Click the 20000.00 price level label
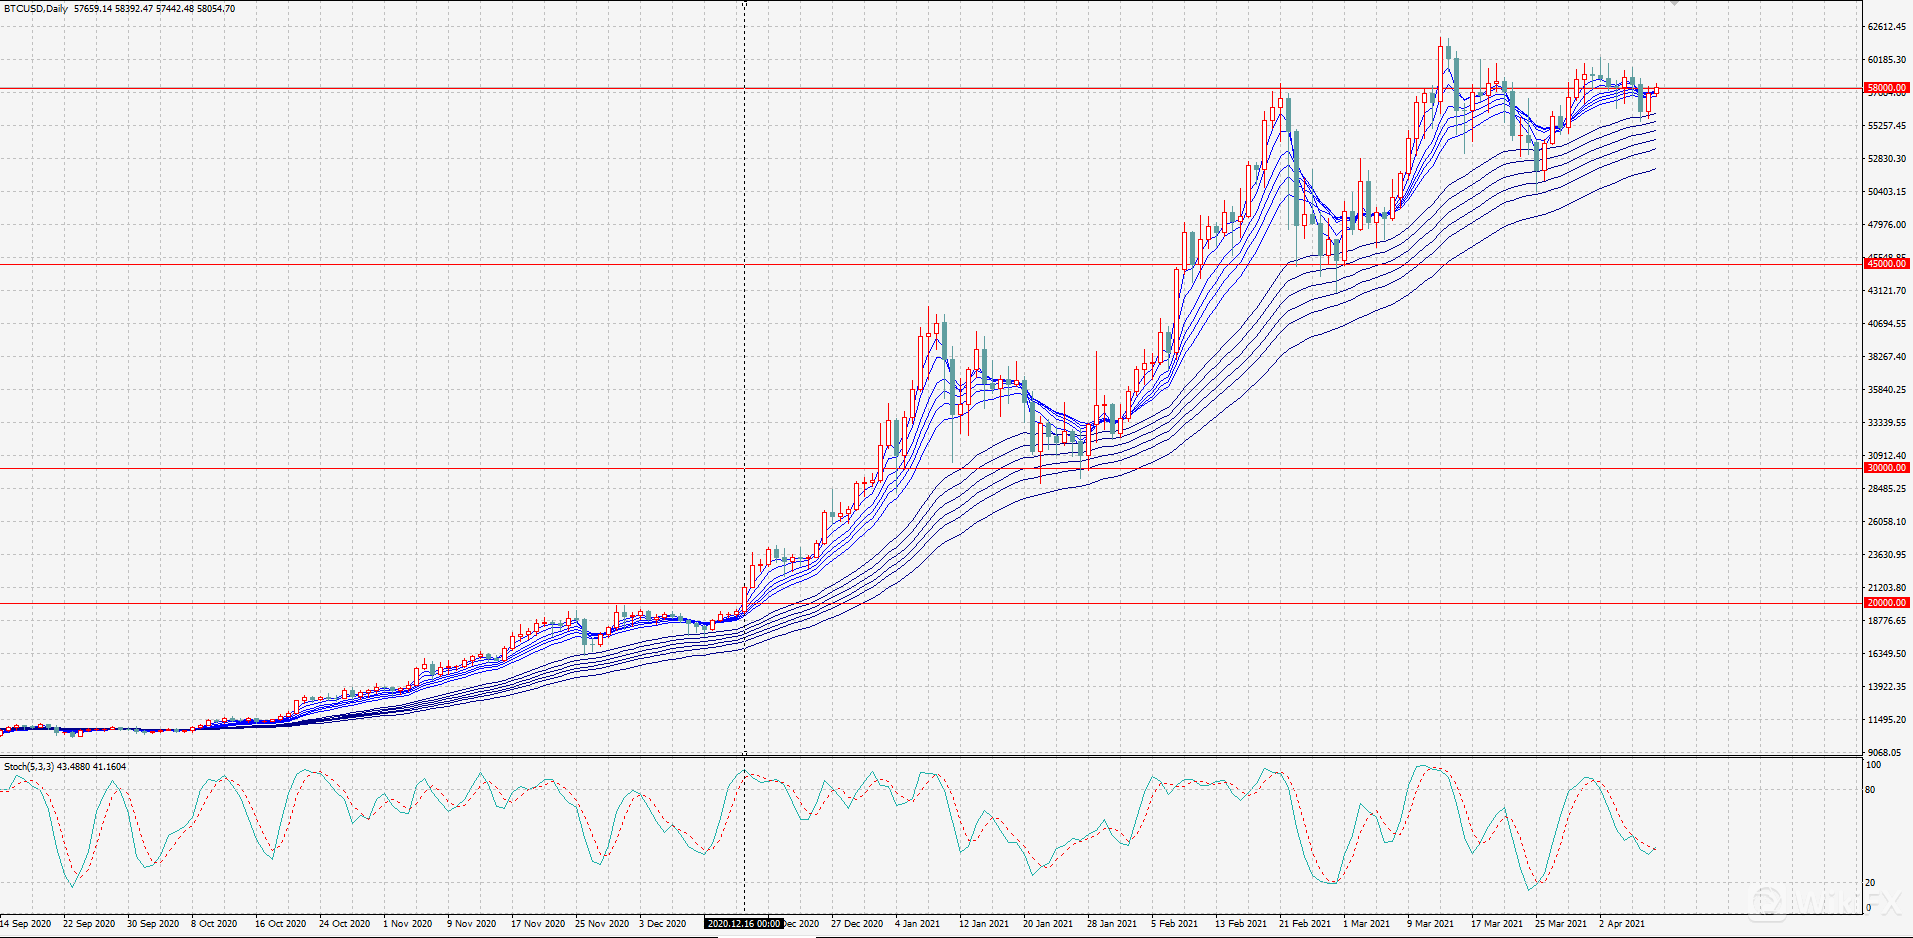Viewport: 1913px width, 938px height. (x=1886, y=603)
